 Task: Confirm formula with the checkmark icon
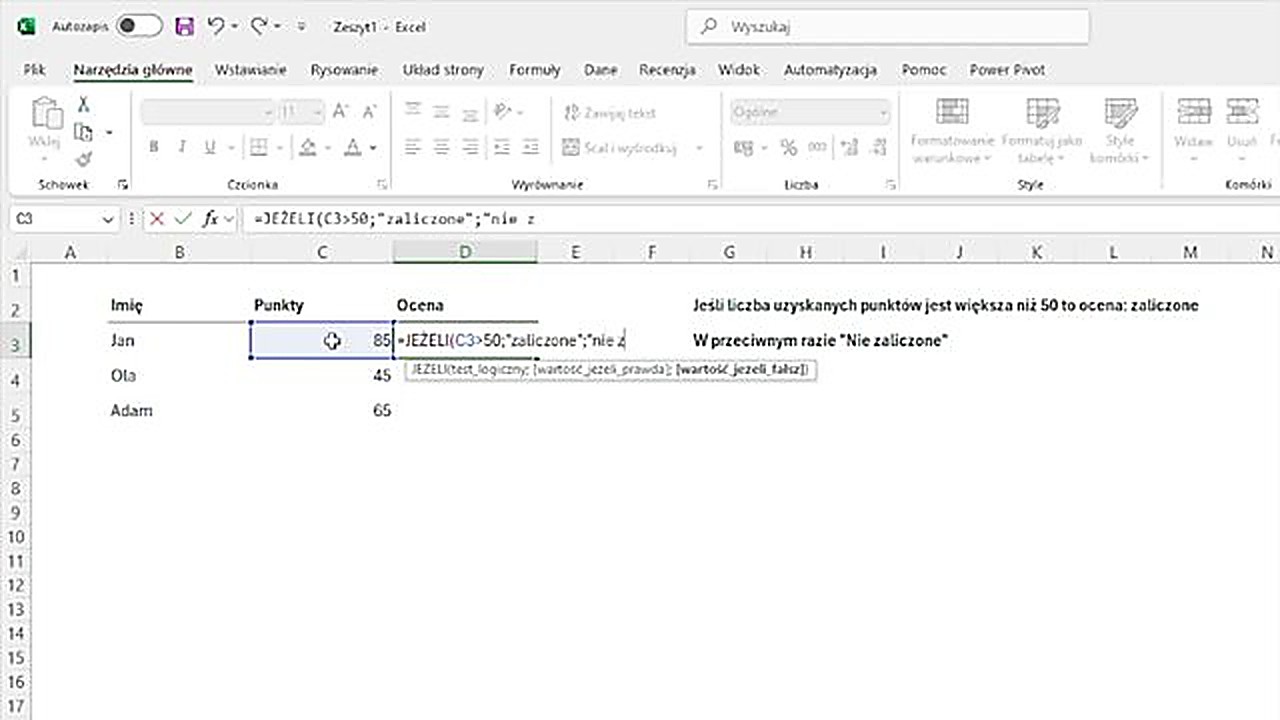pos(182,219)
